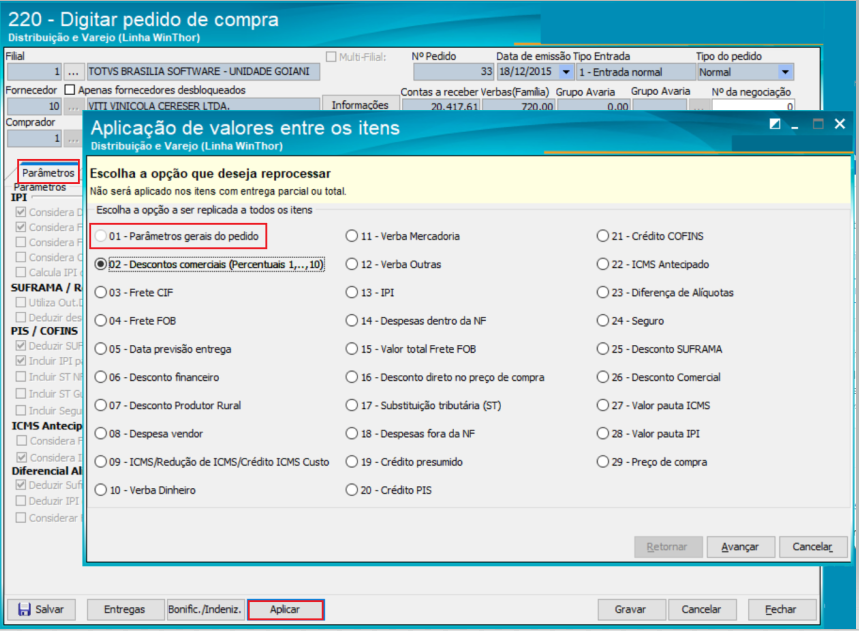The height and width of the screenshot is (631, 859).
Task: Click Cancelar in the main order window
Action: point(701,609)
